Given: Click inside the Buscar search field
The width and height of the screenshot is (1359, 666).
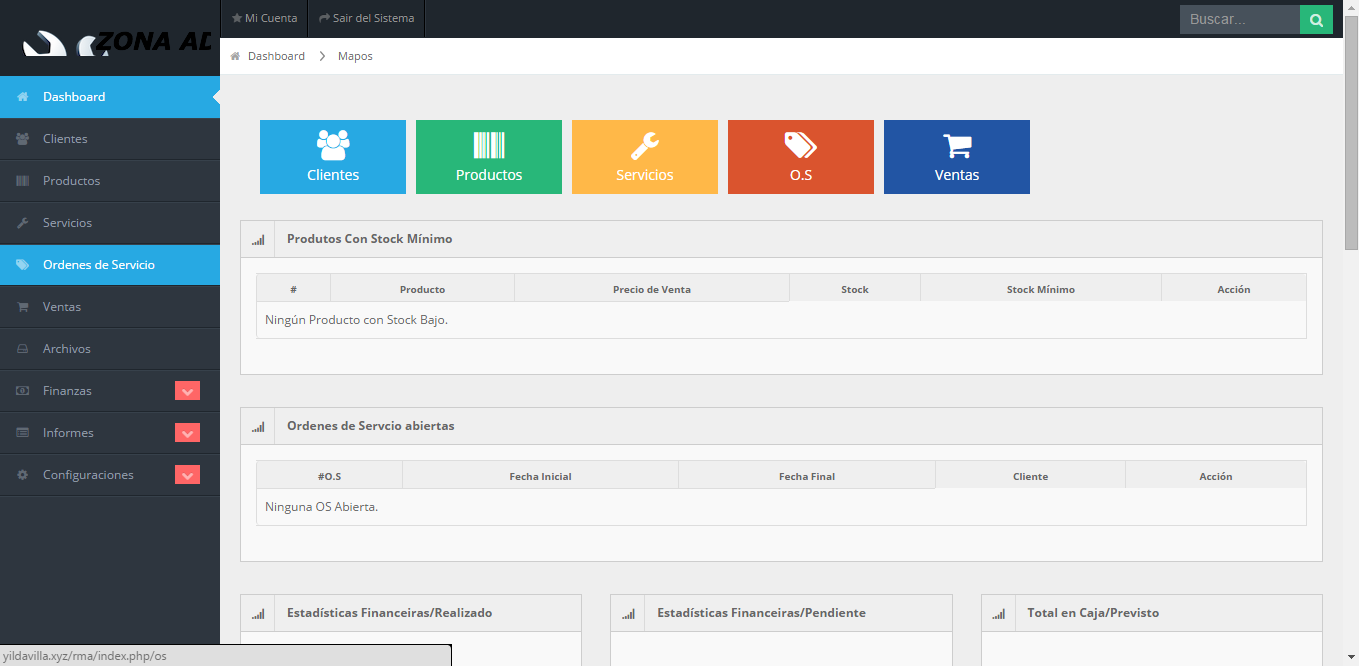Looking at the screenshot, I should click(x=1238, y=18).
